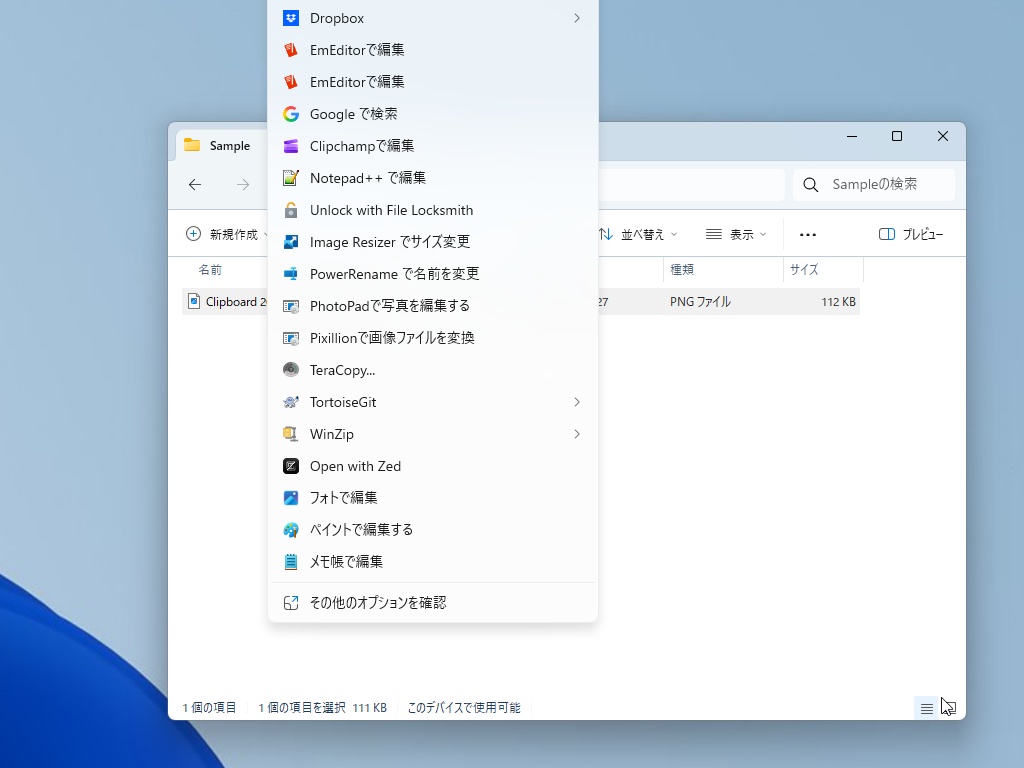Click the Notepad icon beside メモ帳で編集
Viewport: 1024px width, 768px height.
coord(291,562)
